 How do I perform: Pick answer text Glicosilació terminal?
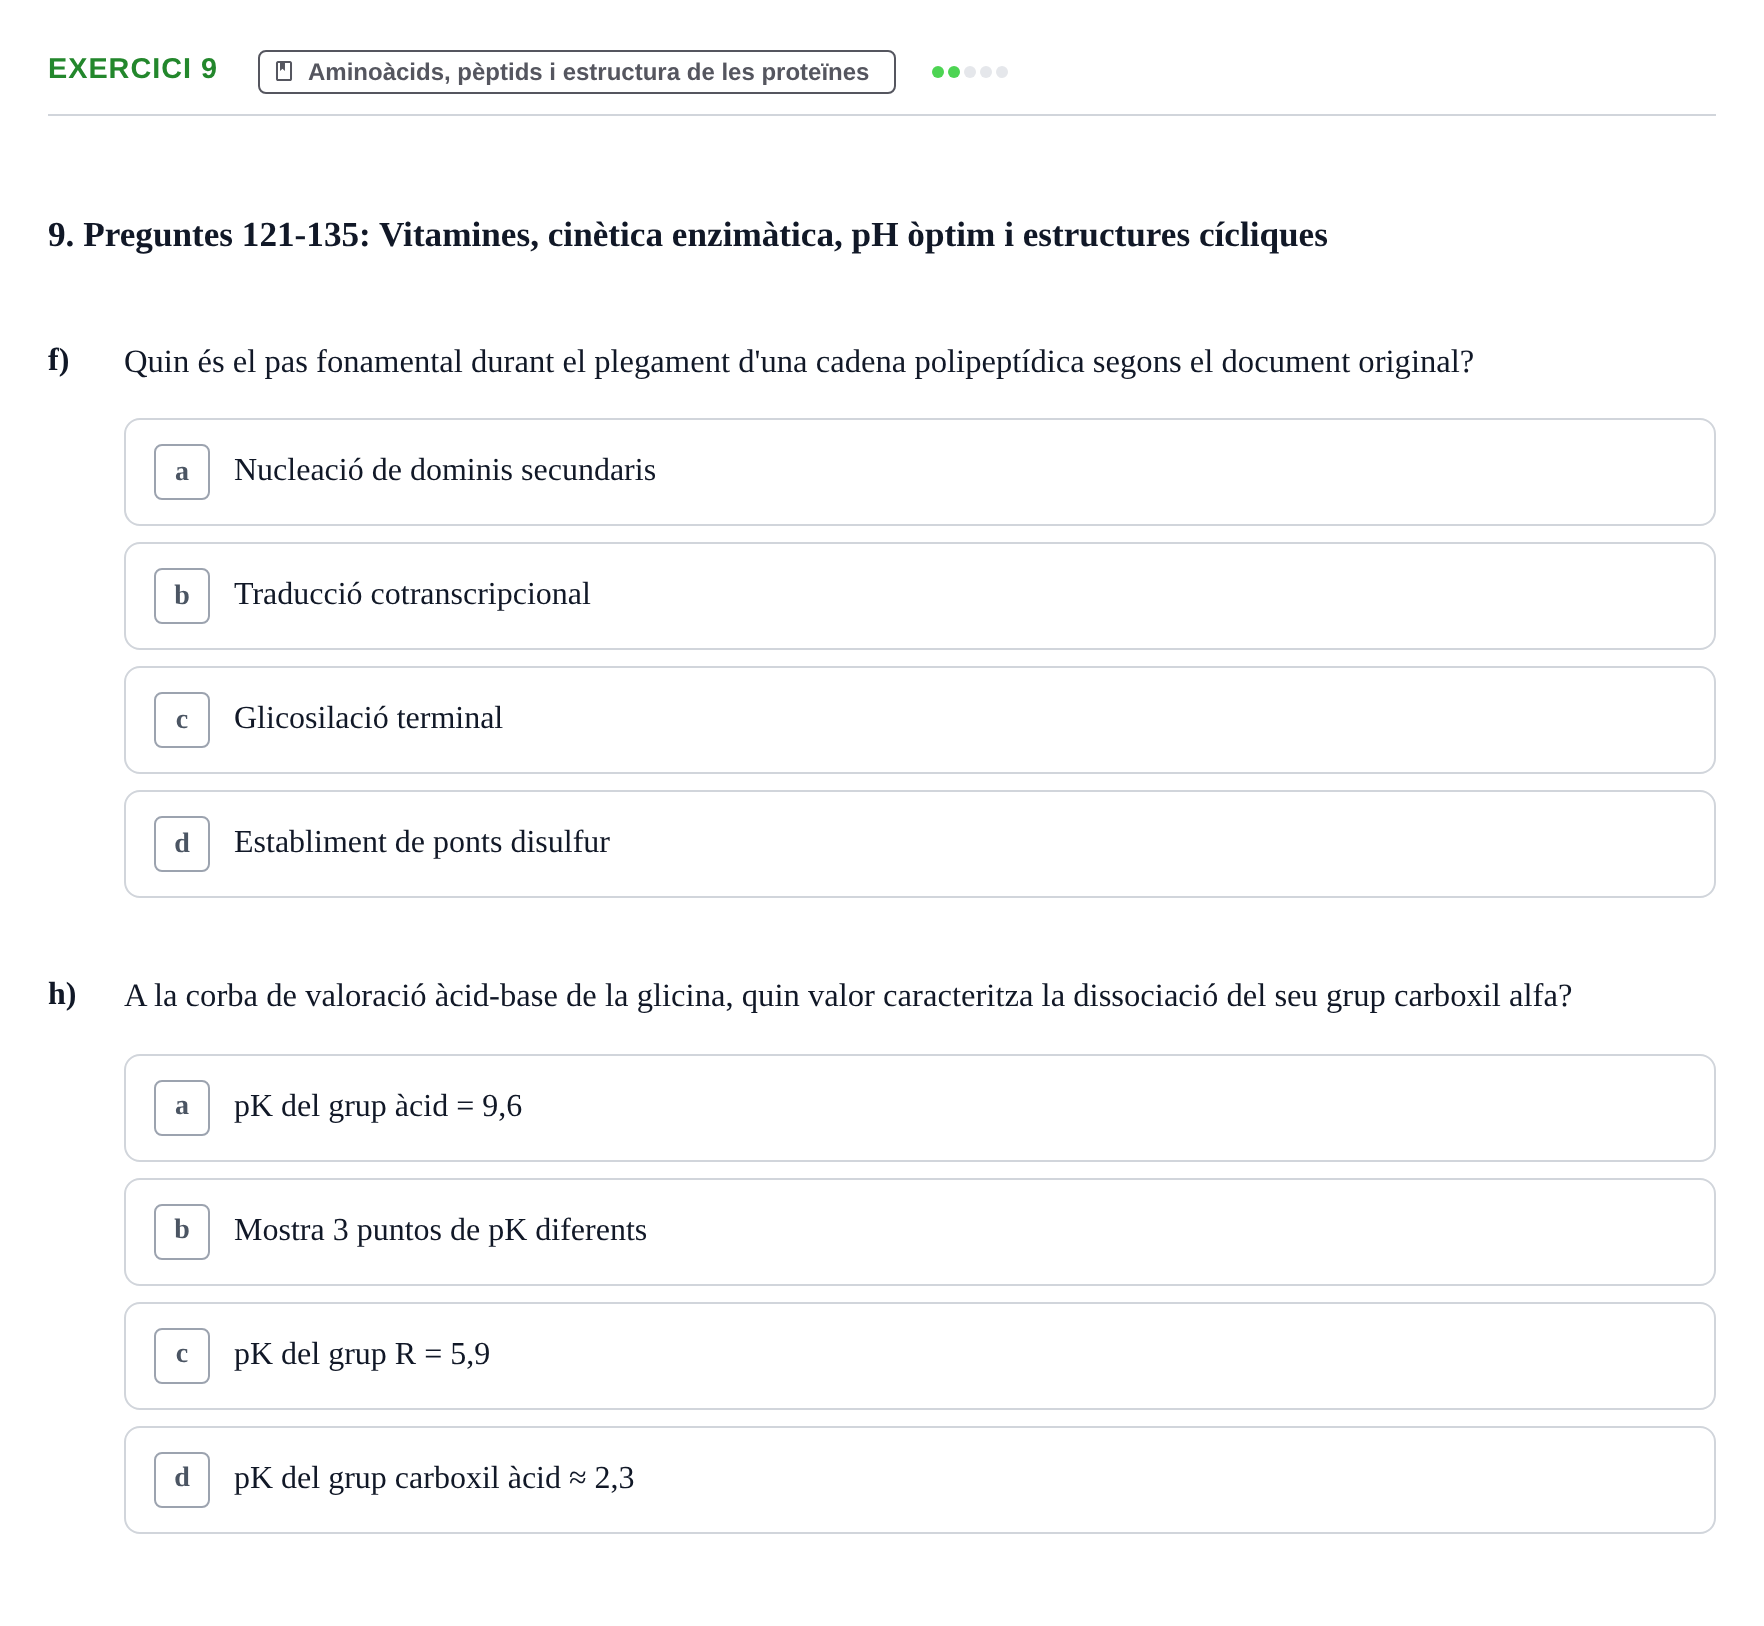368,718
